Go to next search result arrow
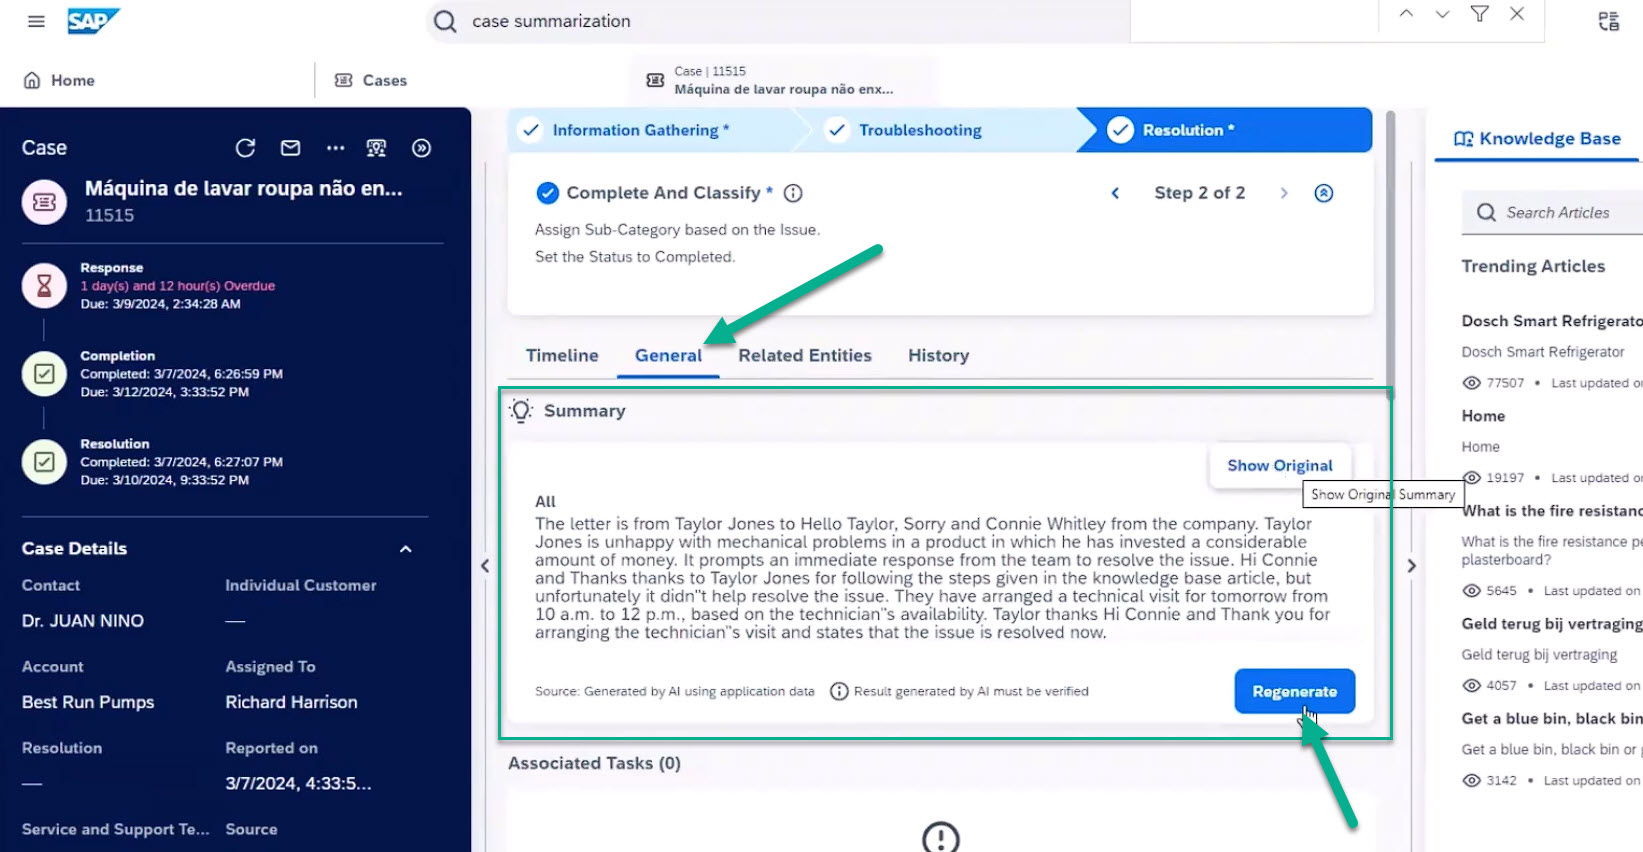 point(1442,14)
